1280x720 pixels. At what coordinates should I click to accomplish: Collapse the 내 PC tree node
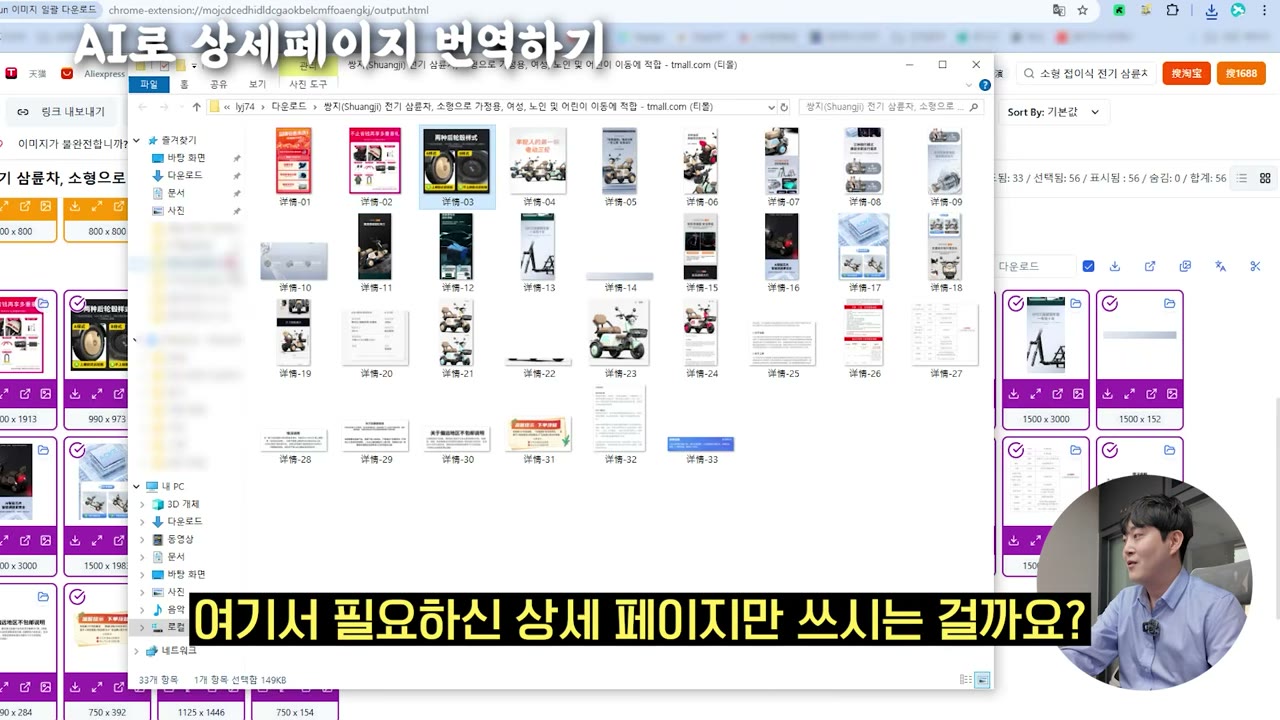(137, 487)
